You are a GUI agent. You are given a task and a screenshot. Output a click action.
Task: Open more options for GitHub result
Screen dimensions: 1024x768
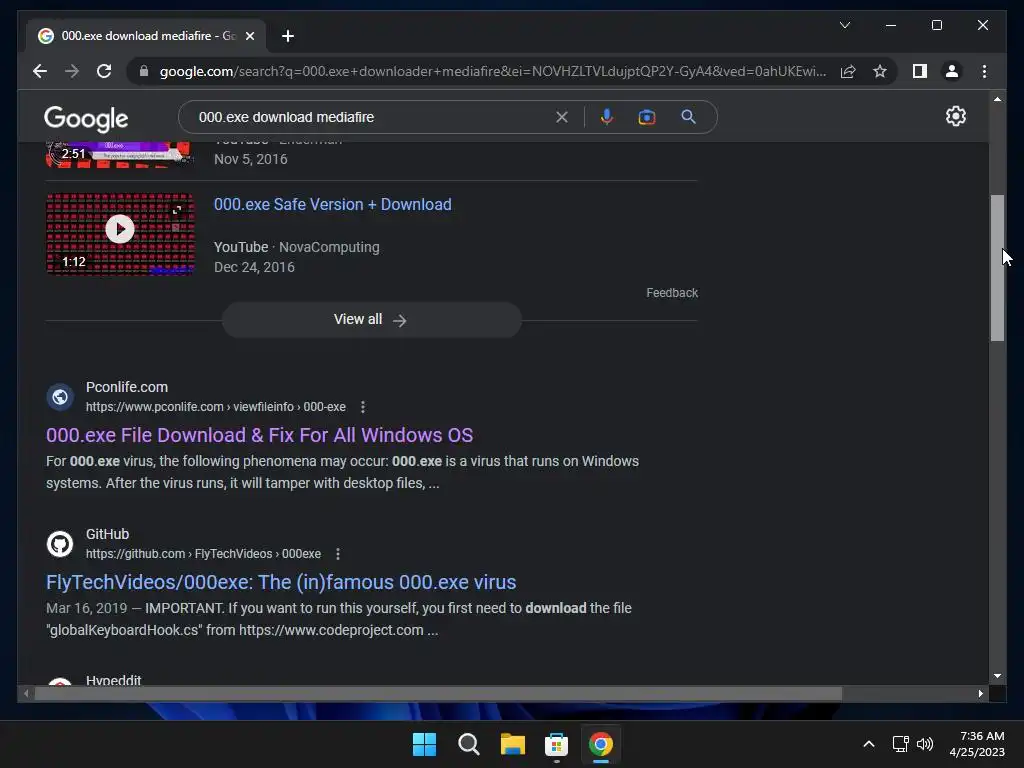pos(338,554)
